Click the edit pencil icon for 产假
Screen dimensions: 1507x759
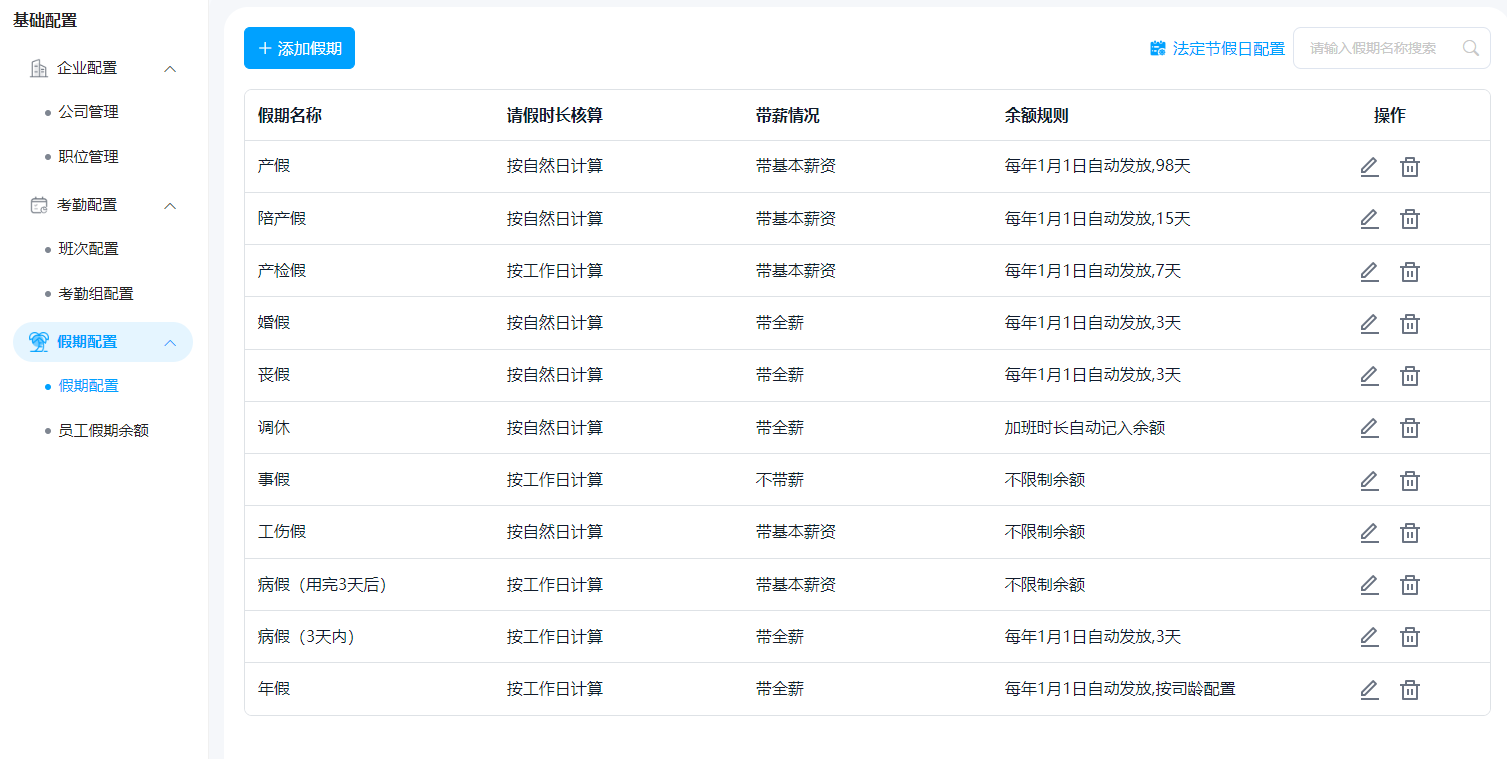click(1369, 167)
